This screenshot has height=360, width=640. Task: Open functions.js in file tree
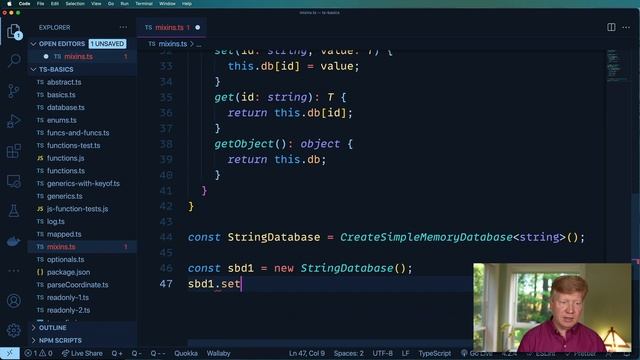pyautogui.click(x=65, y=158)
